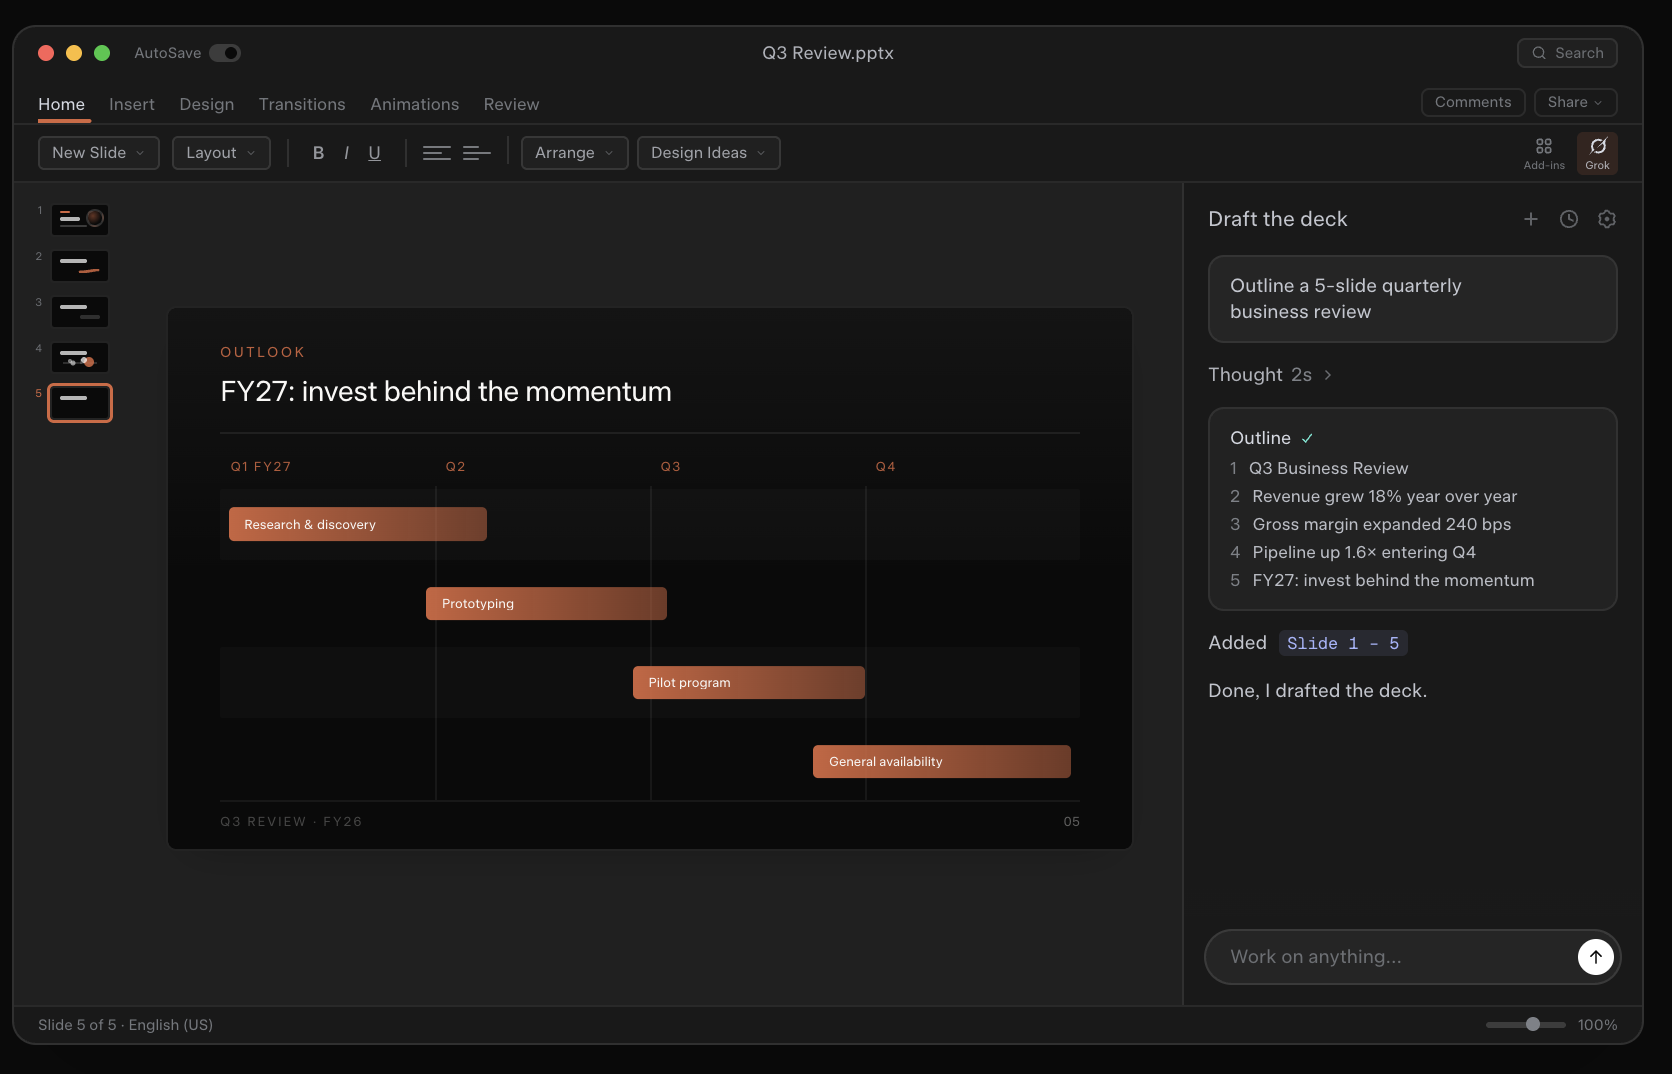The height and width of the screenshot is (1074, 1672).
Task: Click outline item 'Pipeline up 1.6× entering Q4'
Action: click(x=1364, y=552)
